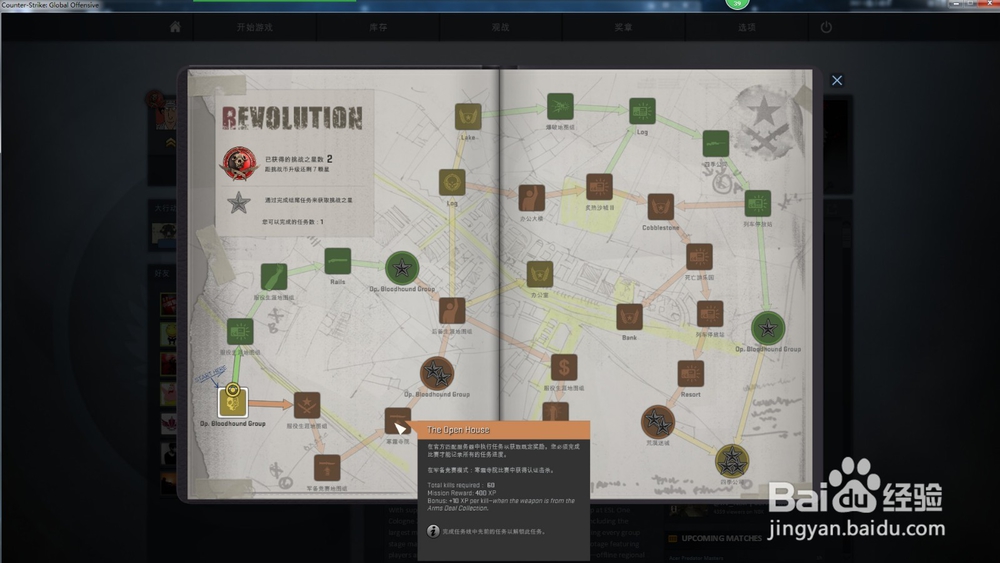Select brown 死亡游乐园 mission node
This screenshot has height=563, width=1000.
pyautogui.click(x=699, y=257)
